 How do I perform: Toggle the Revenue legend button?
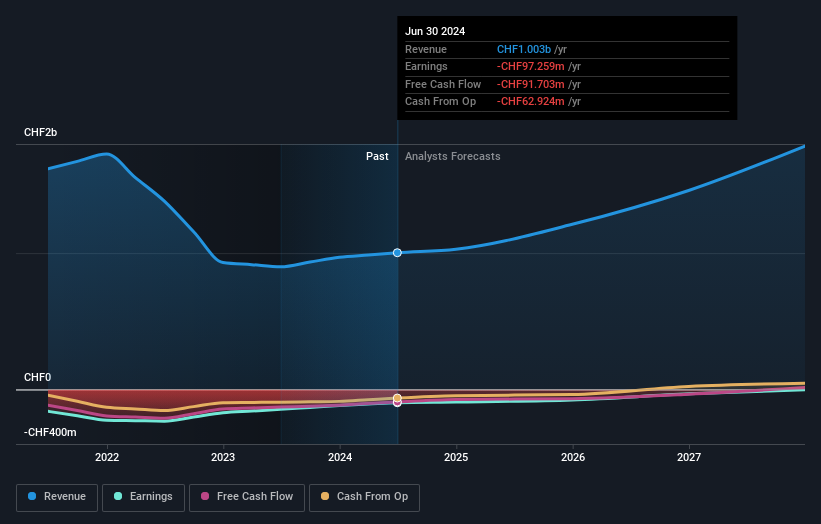[57, 497]
